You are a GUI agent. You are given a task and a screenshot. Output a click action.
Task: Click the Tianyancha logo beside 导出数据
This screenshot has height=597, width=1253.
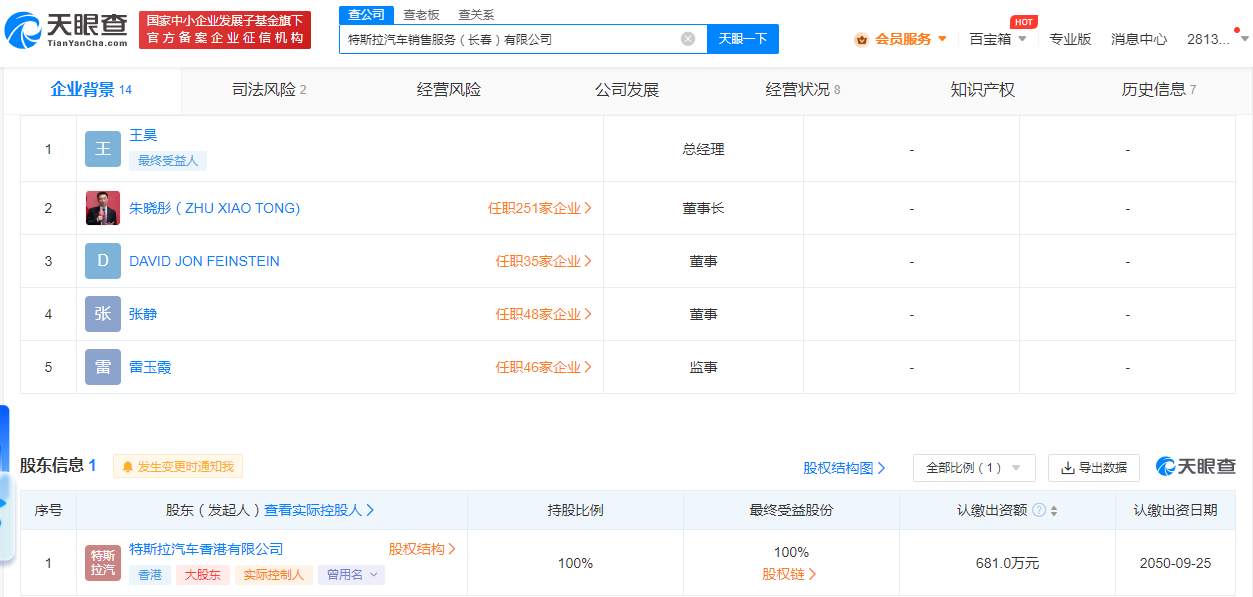[1195, 467]
